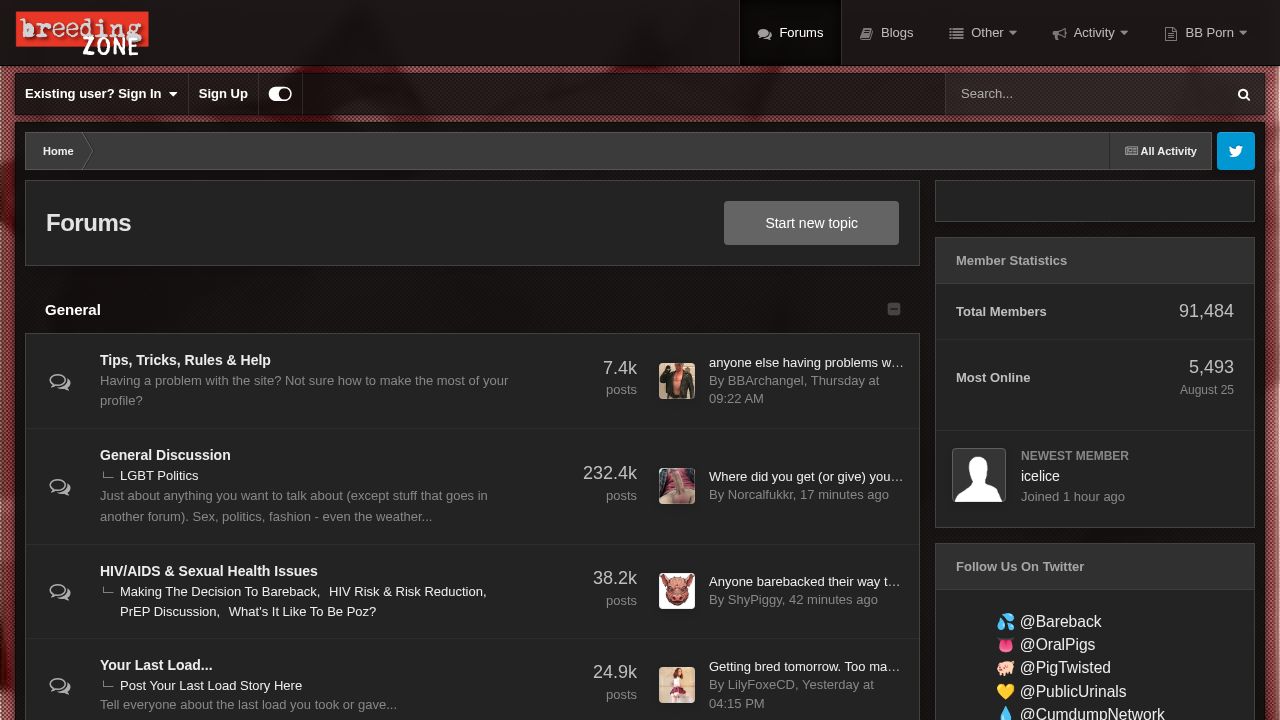The image size is (1280, 720).
Task: Open the Other dropdown menu
Action: coord(983,33)
